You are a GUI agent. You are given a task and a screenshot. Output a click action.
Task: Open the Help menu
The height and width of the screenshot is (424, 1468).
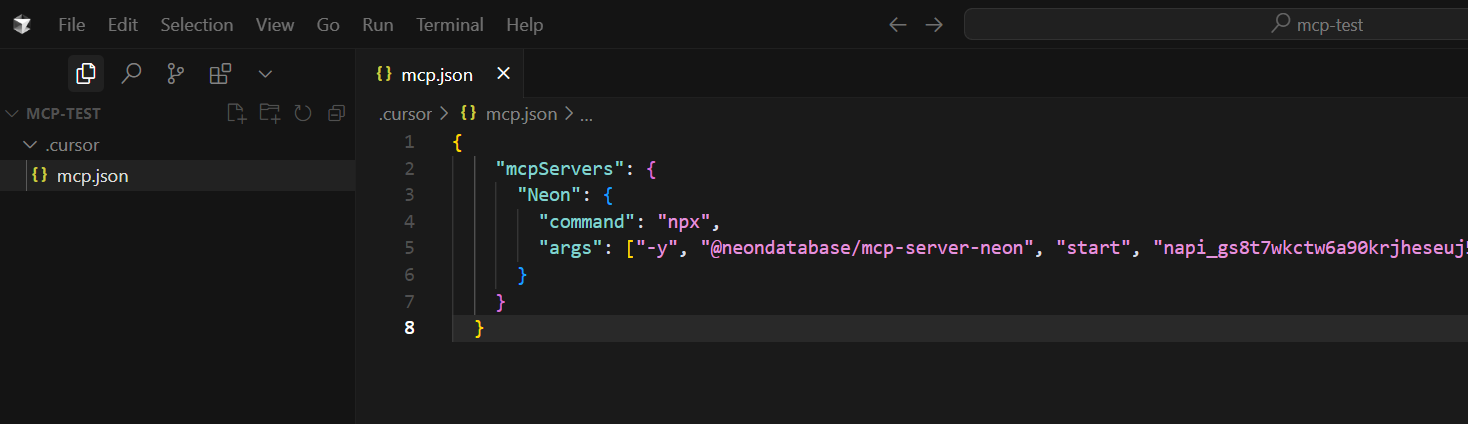click(x=525, y=25)
